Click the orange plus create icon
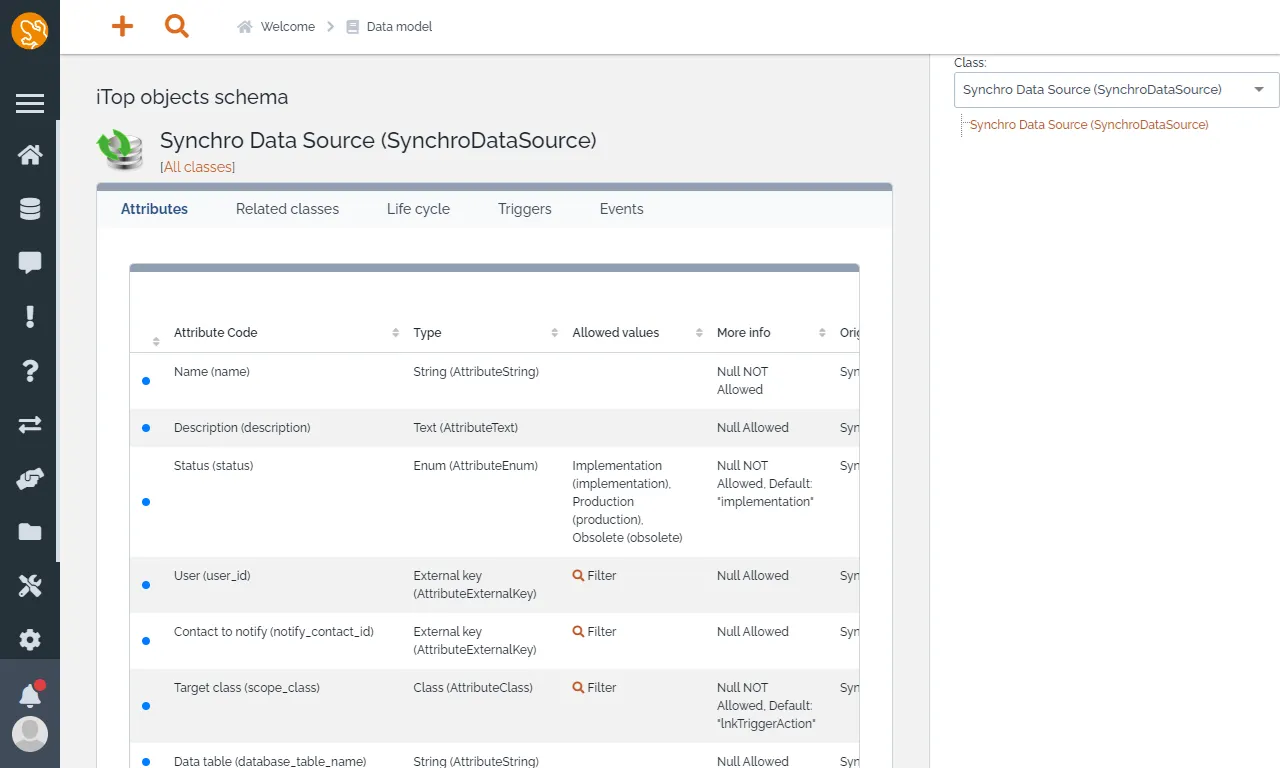 (122, 27)
